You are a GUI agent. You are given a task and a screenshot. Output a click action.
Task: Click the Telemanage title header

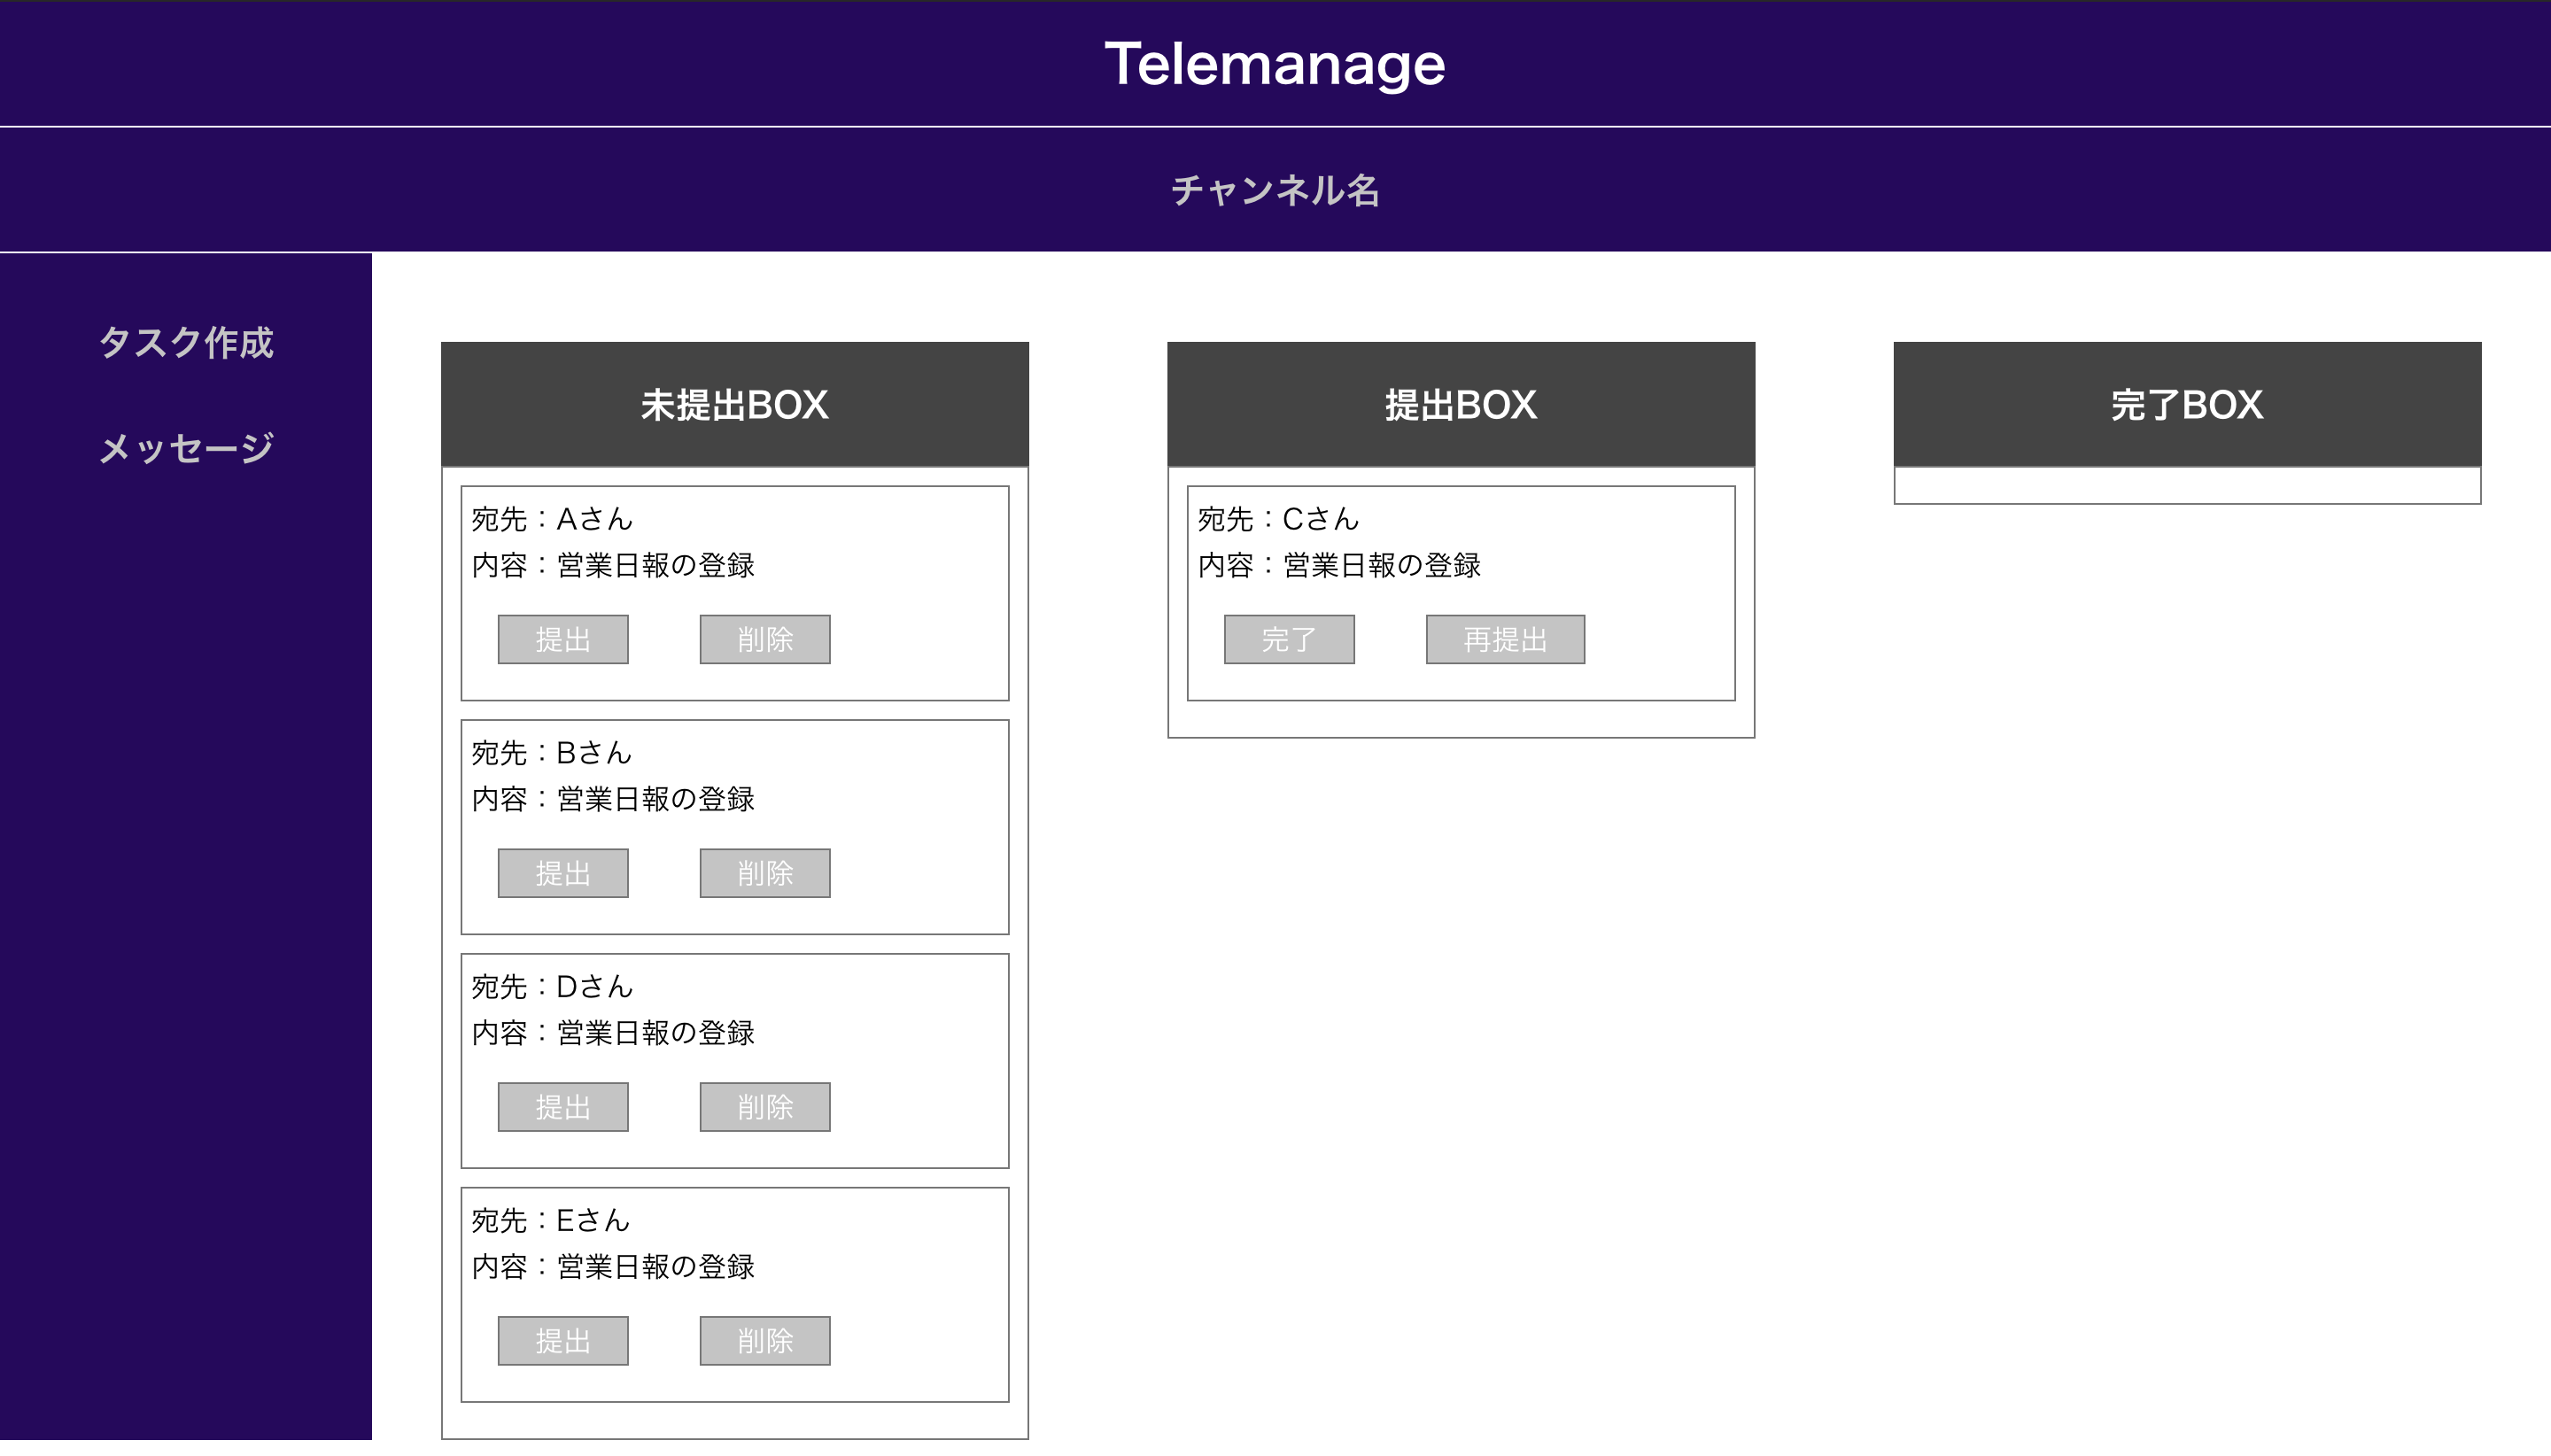[1275, 64]
